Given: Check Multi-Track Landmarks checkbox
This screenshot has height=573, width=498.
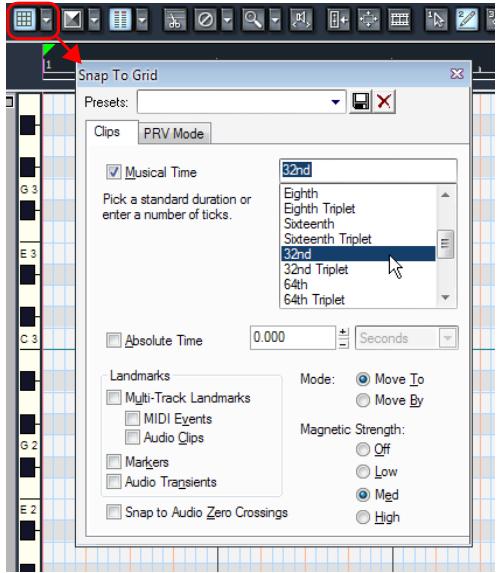Looking at the screenshot, I should [114, 397].
